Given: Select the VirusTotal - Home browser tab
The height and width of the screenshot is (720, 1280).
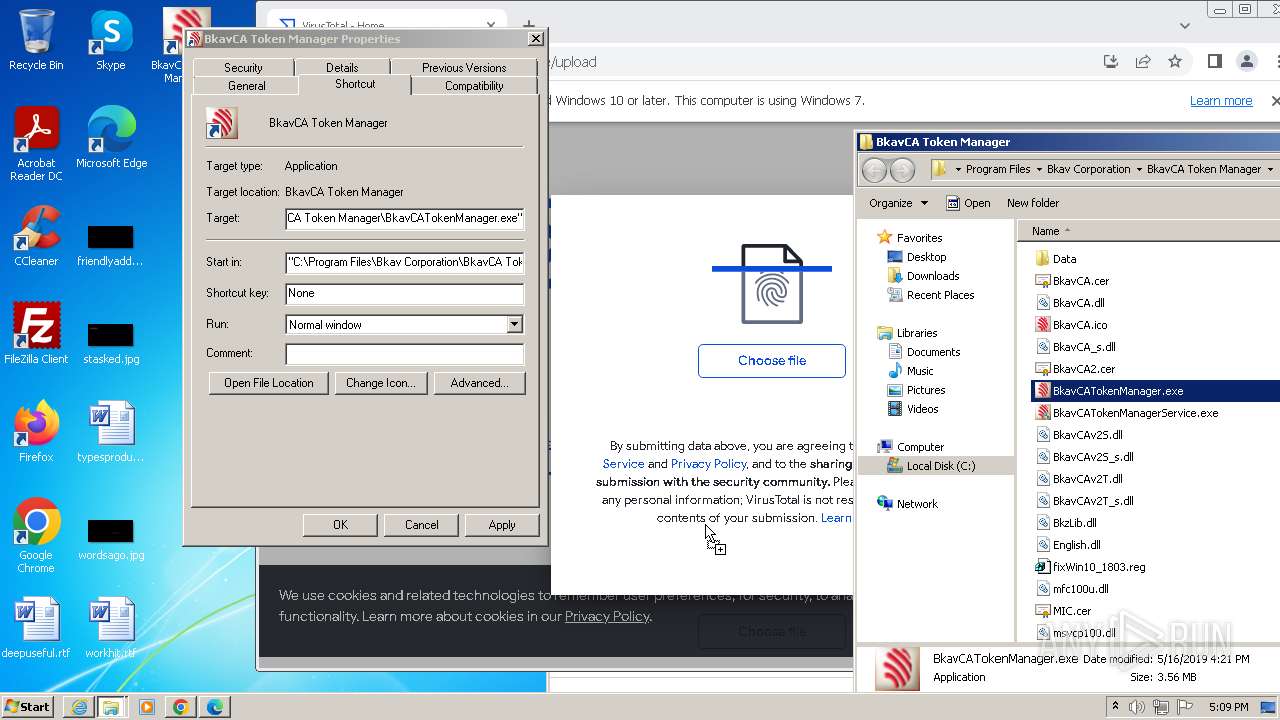Looking at the screenshot, I should click(x=386, y=25).
